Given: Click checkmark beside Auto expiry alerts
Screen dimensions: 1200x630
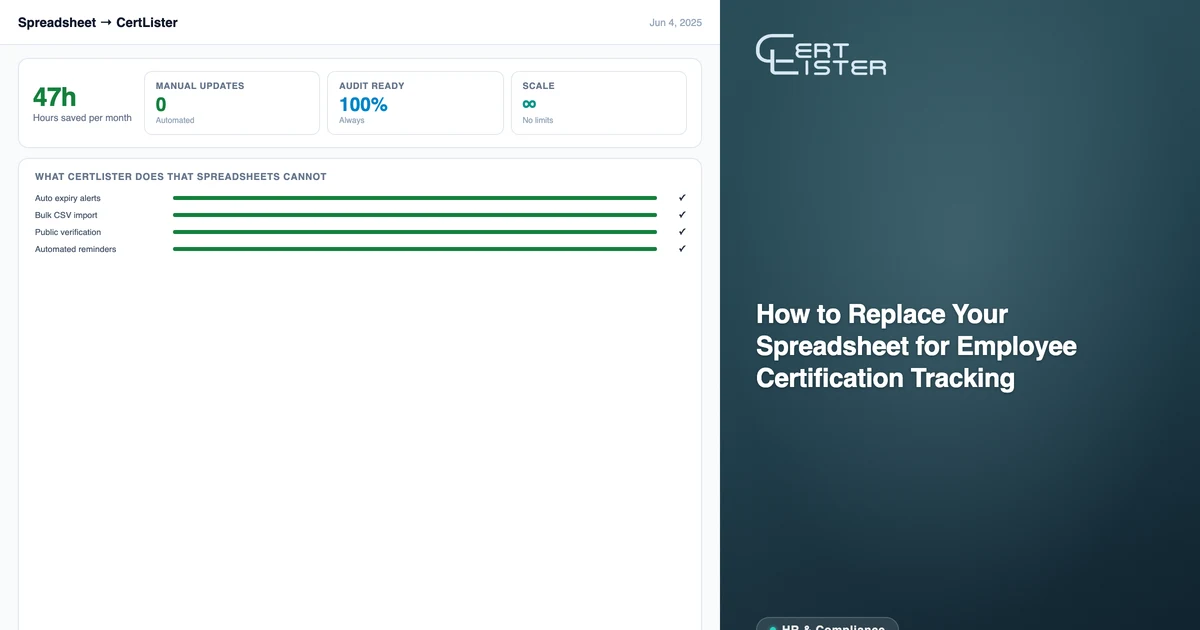Looking at the screenshot, I should (x=682, y=198).
